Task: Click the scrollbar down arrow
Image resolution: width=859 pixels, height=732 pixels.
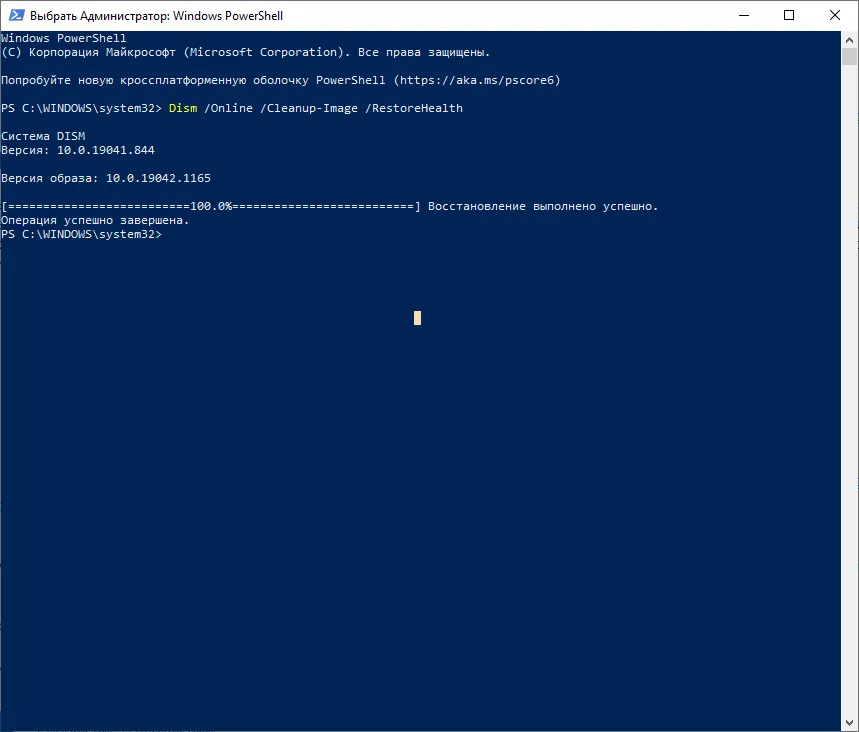Action: [850, 723]
